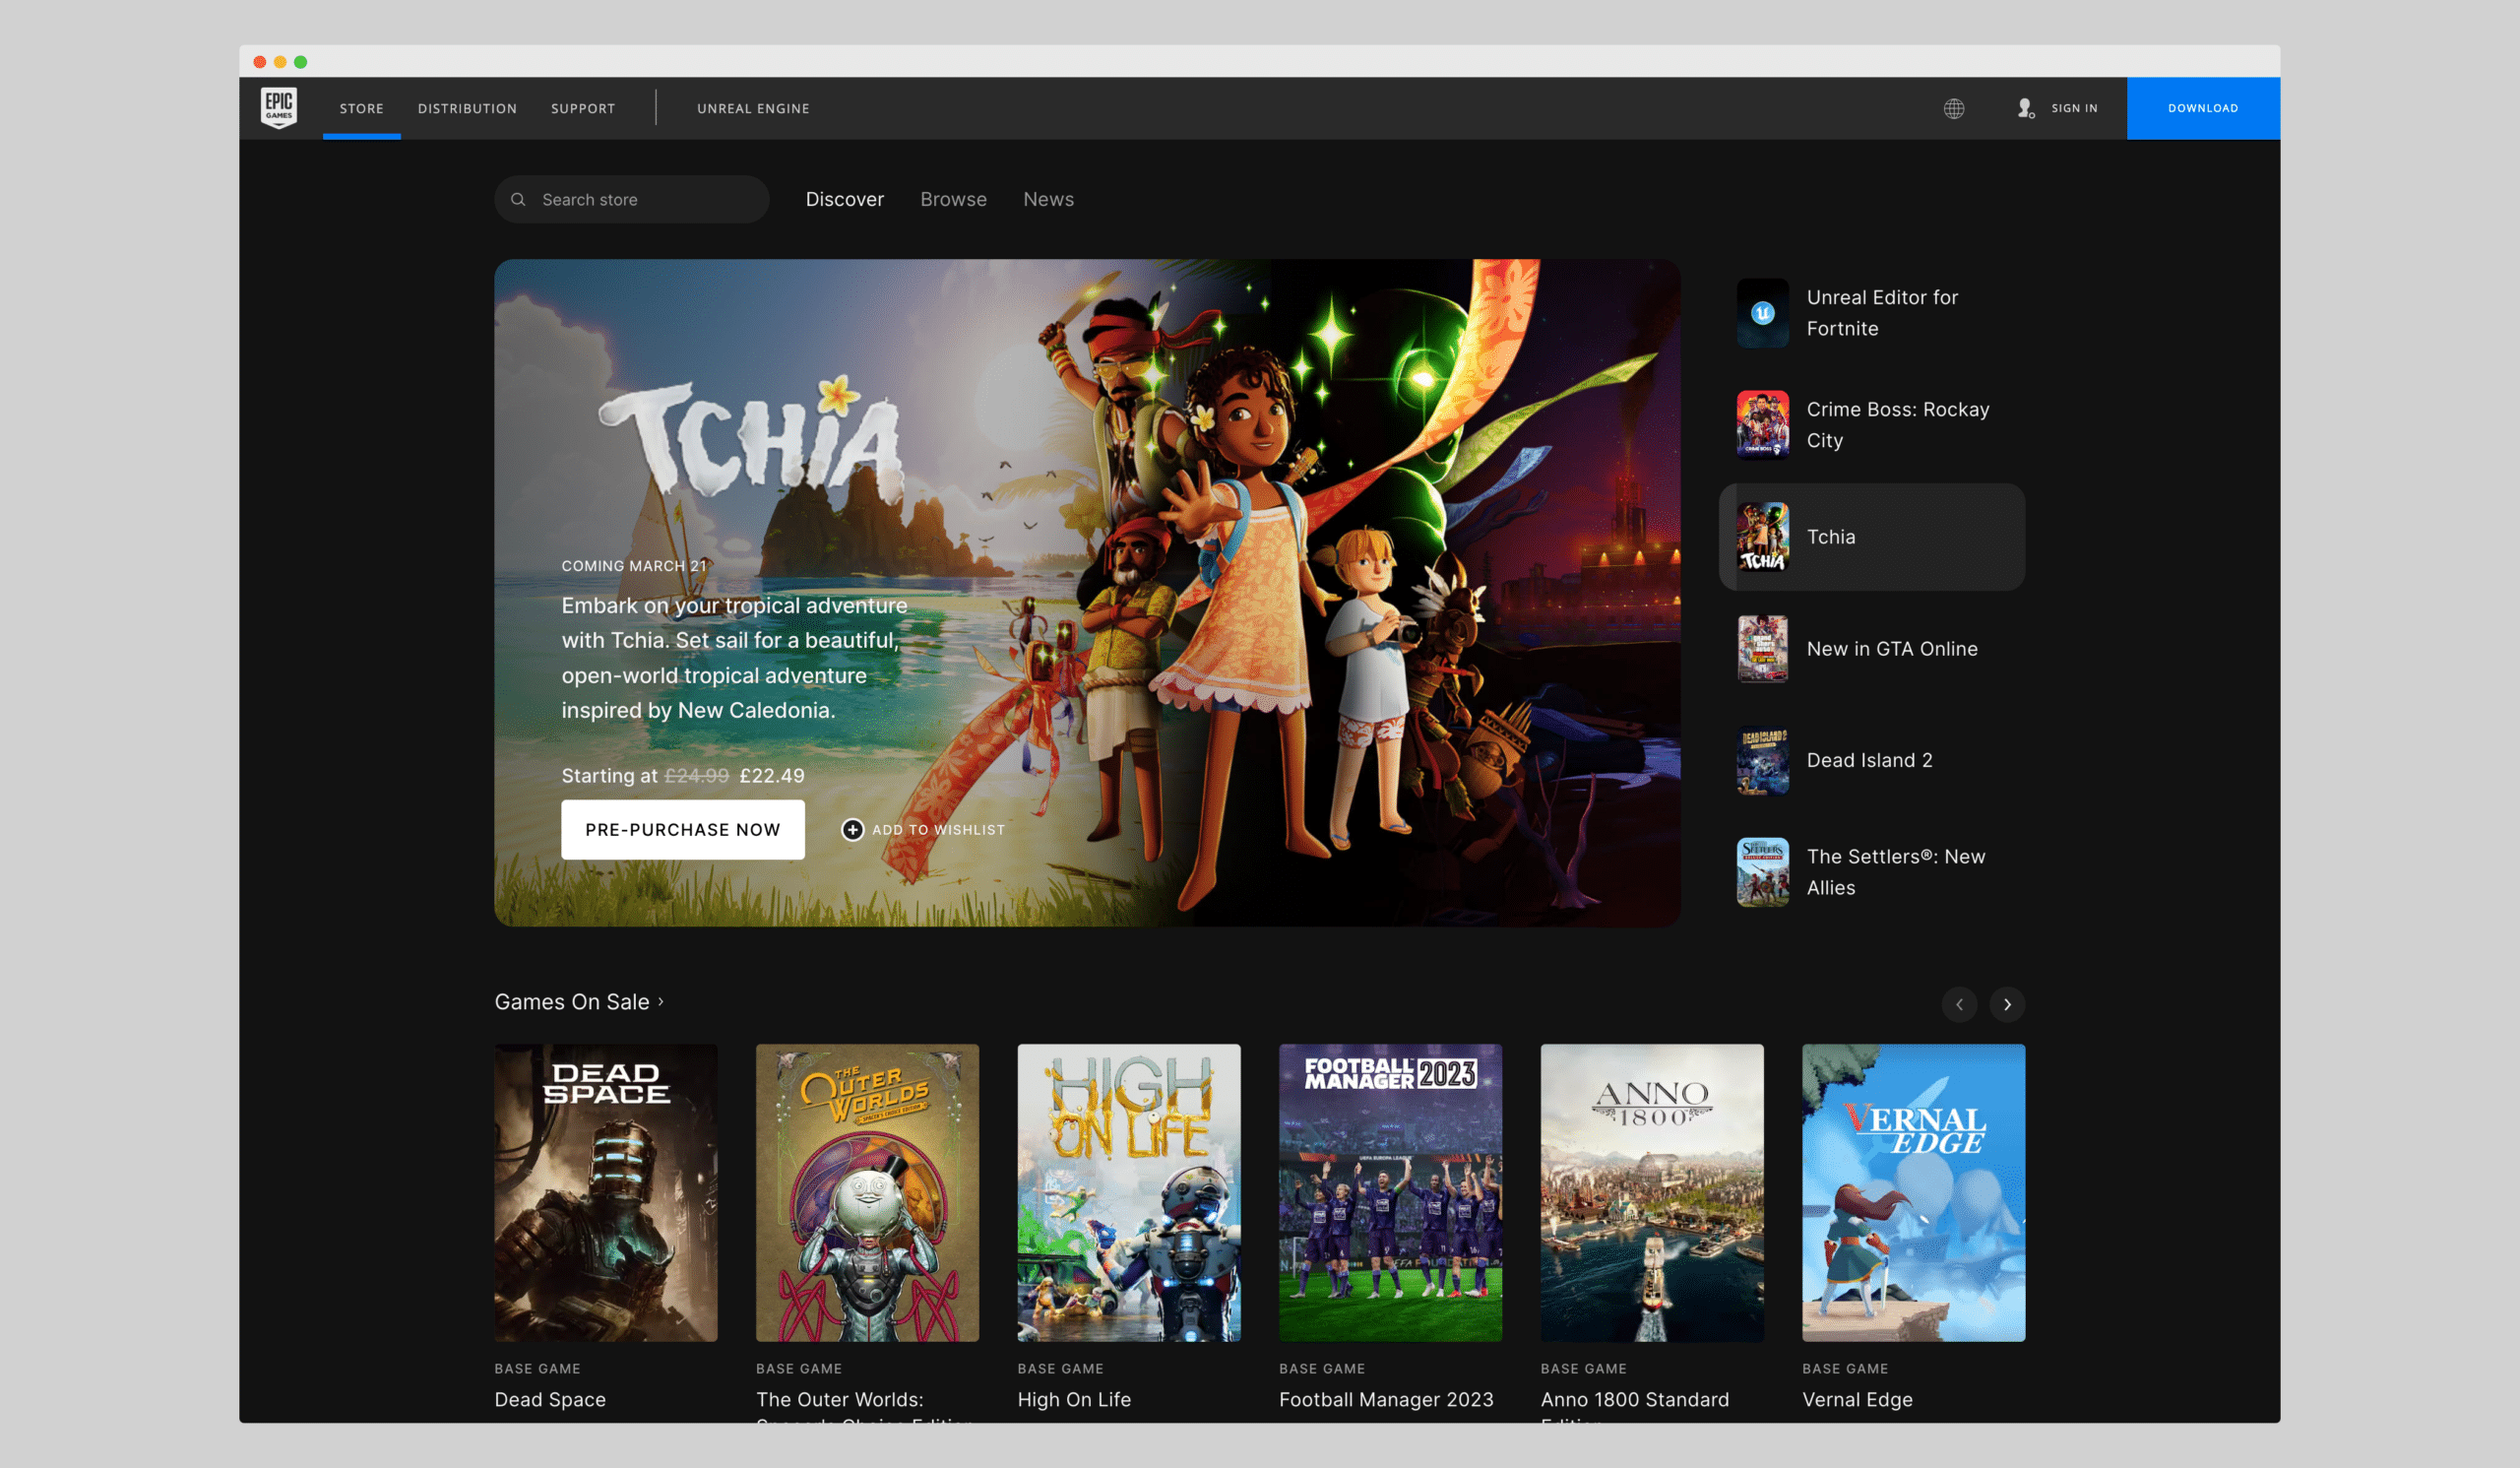Click the search magnifier icon

(518, 199)
